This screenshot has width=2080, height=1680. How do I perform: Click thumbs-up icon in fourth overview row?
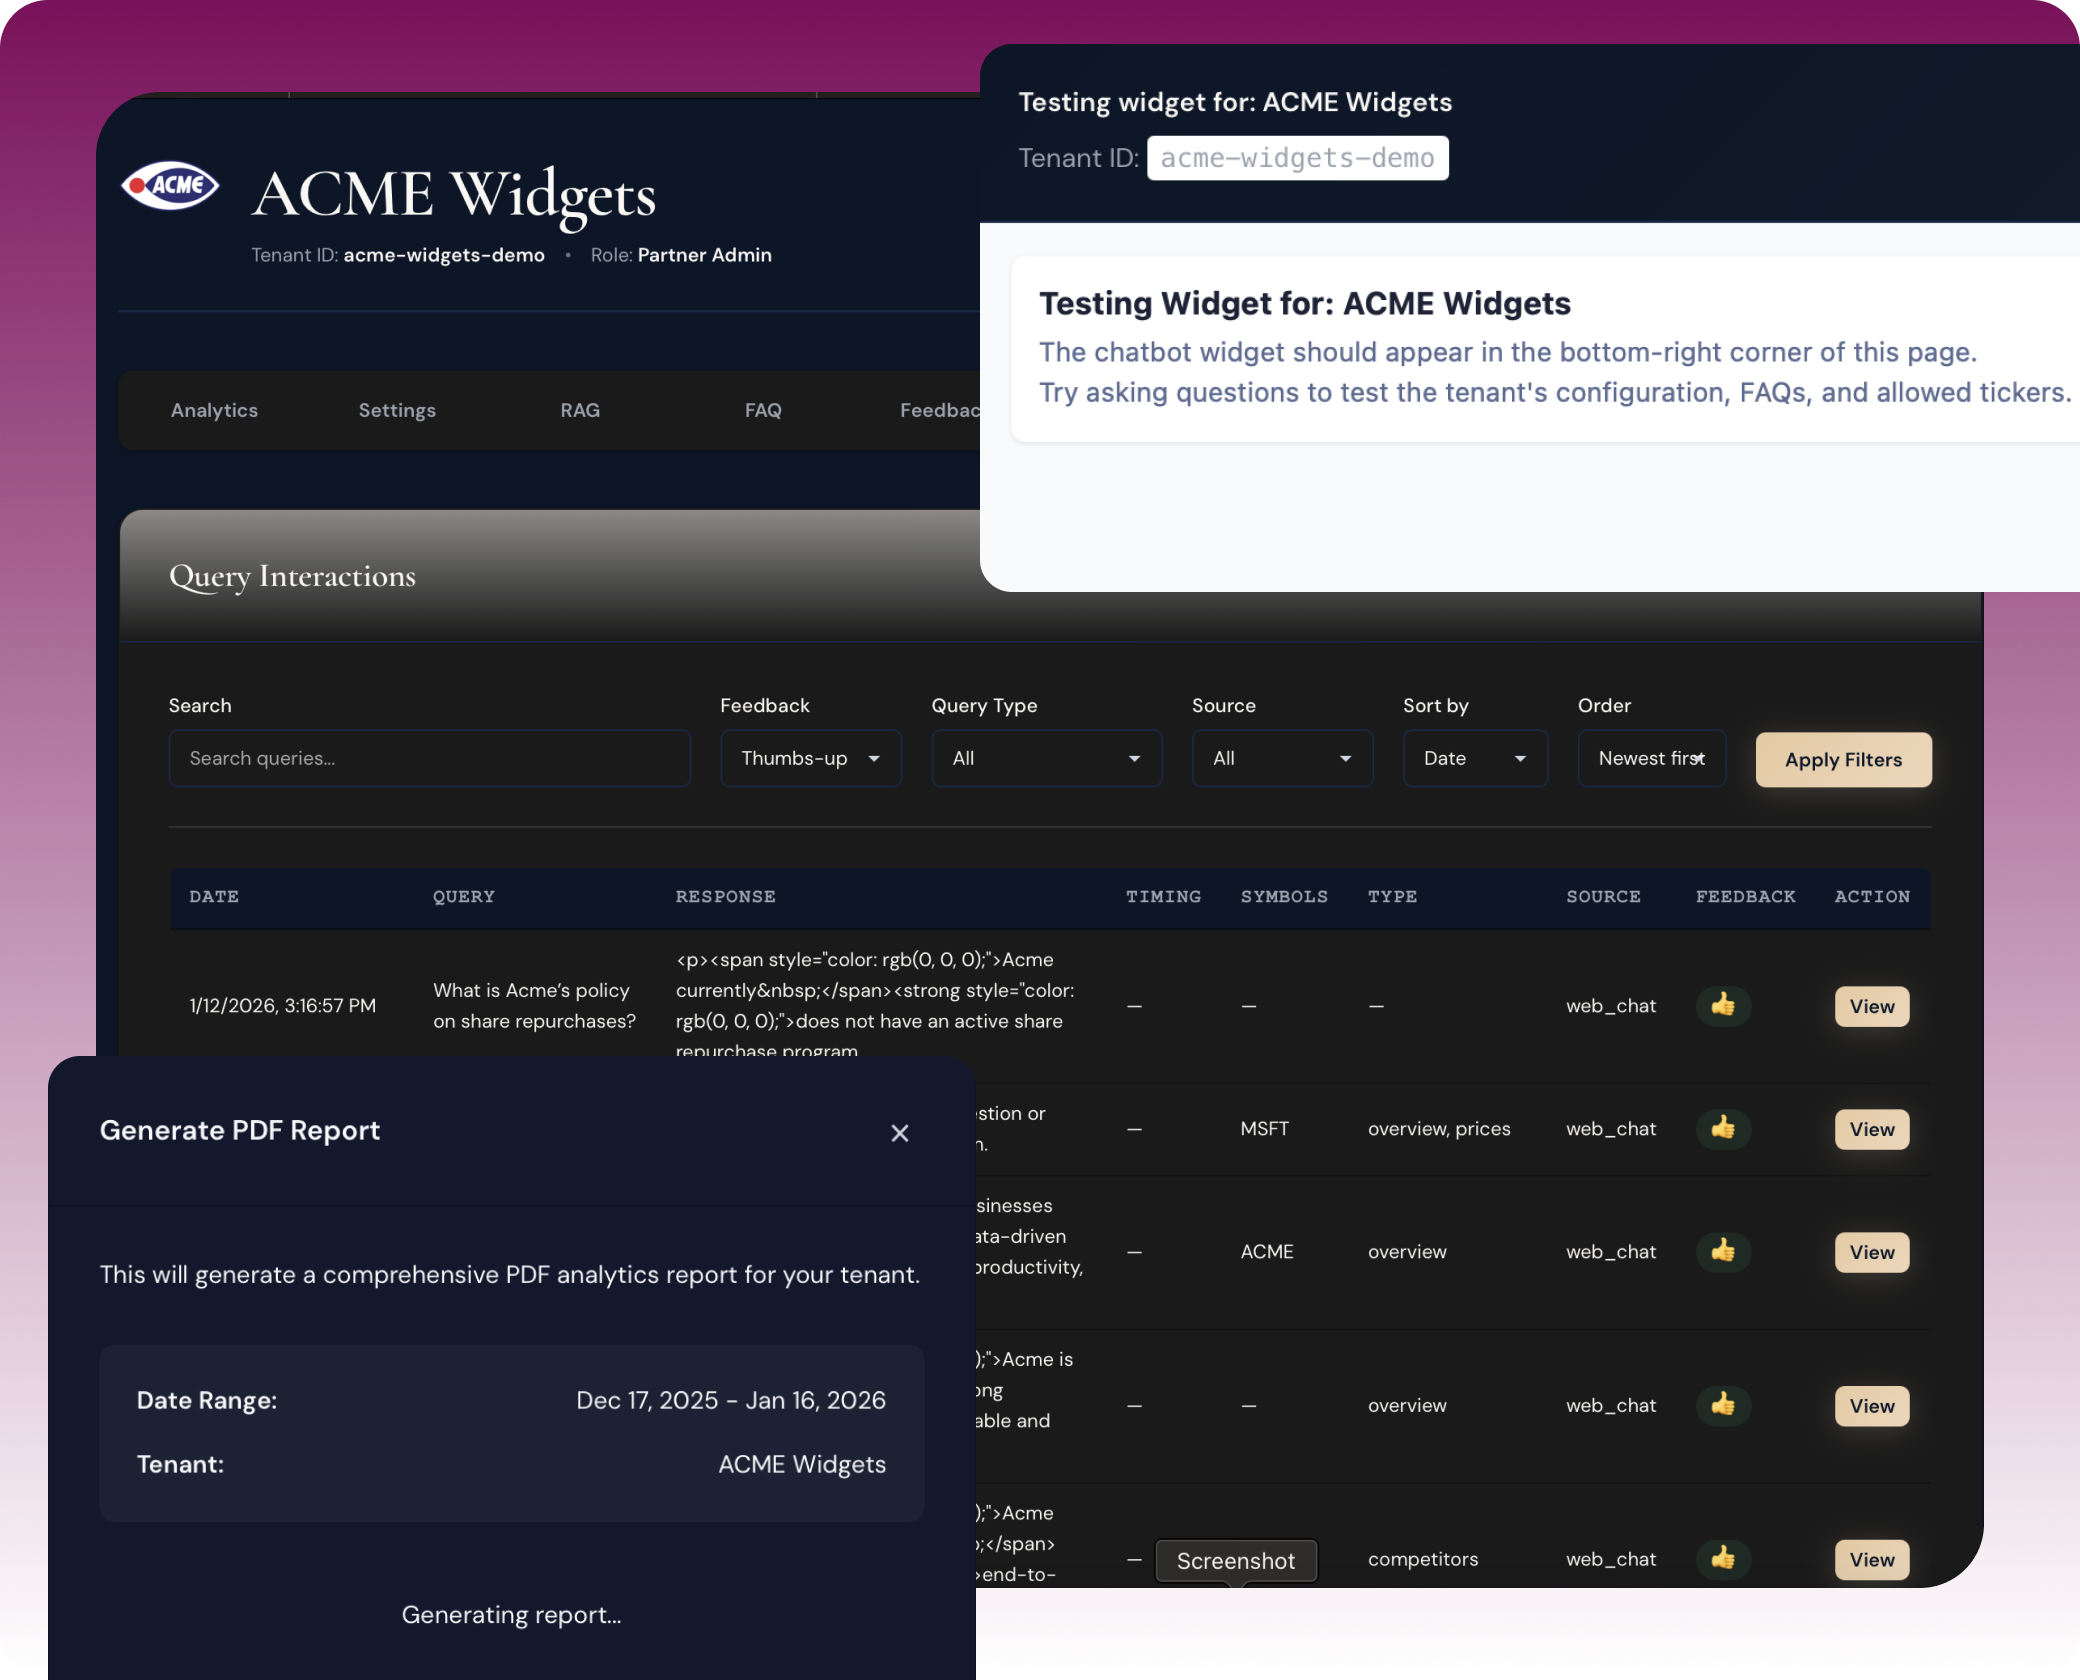coord(1722,1405)
